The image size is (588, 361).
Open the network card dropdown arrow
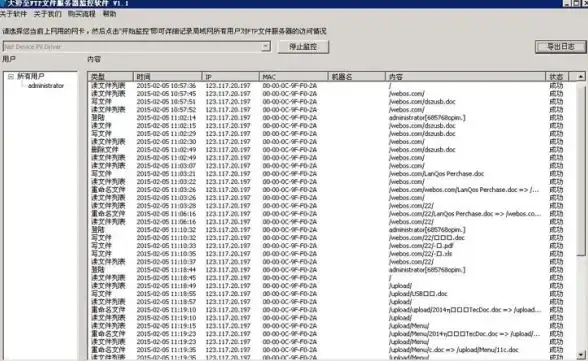[x=266, y=46]
